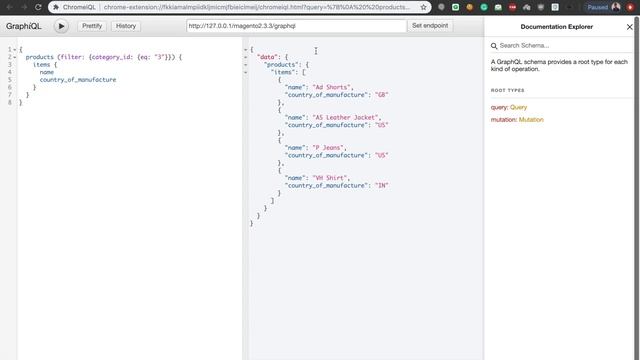The height and width of the screenshot is (360, 640).
Task: Click the gray round extension icon
Action: [441, 7]
